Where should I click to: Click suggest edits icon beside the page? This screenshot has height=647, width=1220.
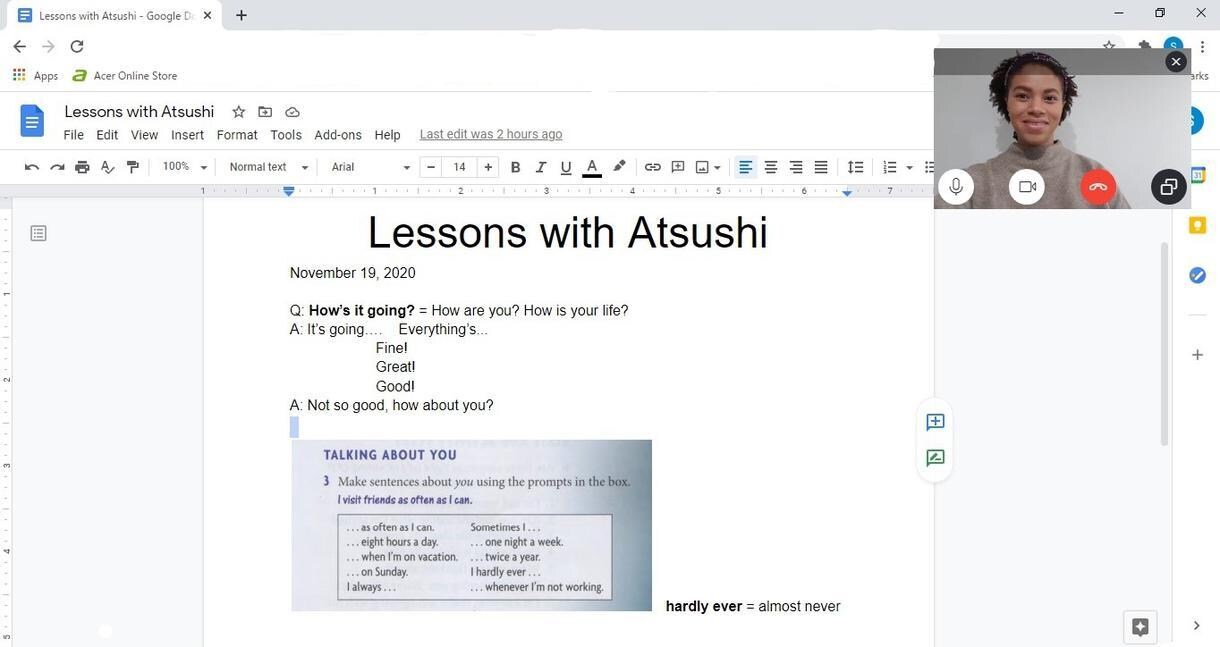935,458
